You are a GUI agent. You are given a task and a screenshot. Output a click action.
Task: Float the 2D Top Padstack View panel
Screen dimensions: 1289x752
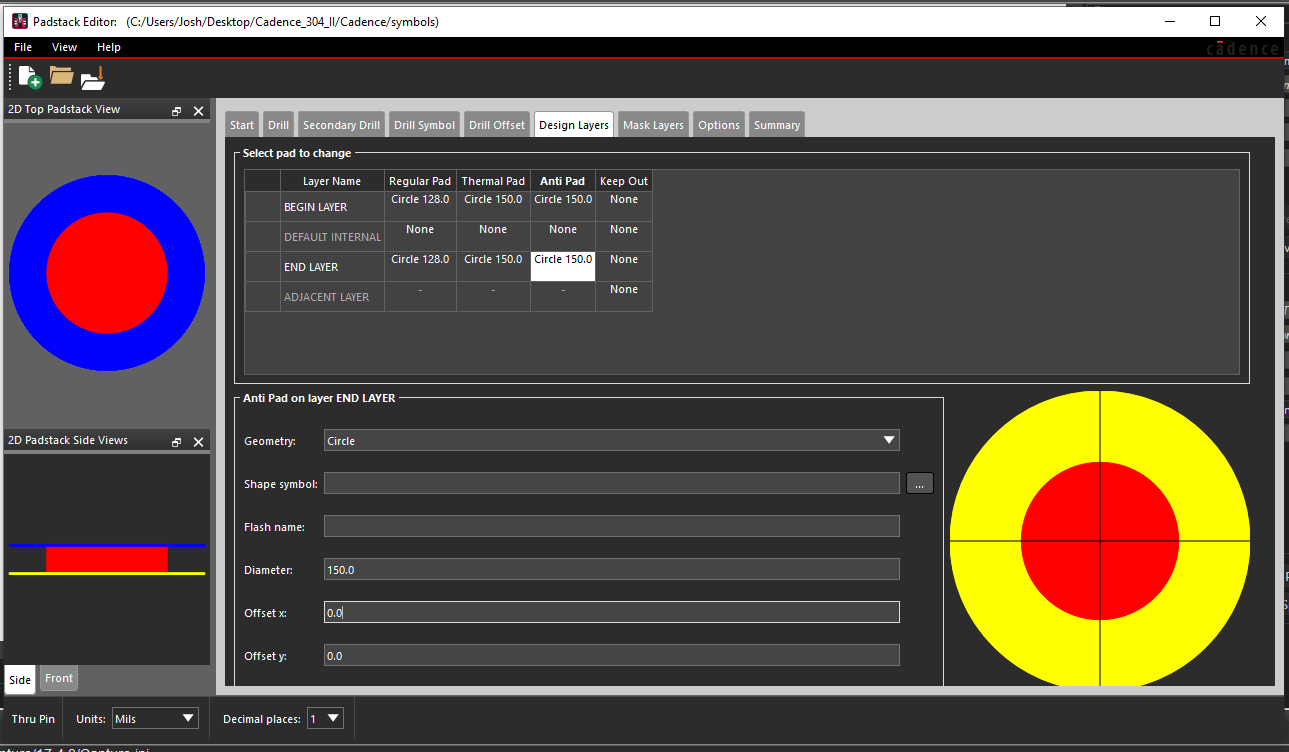tap(177, 111)
